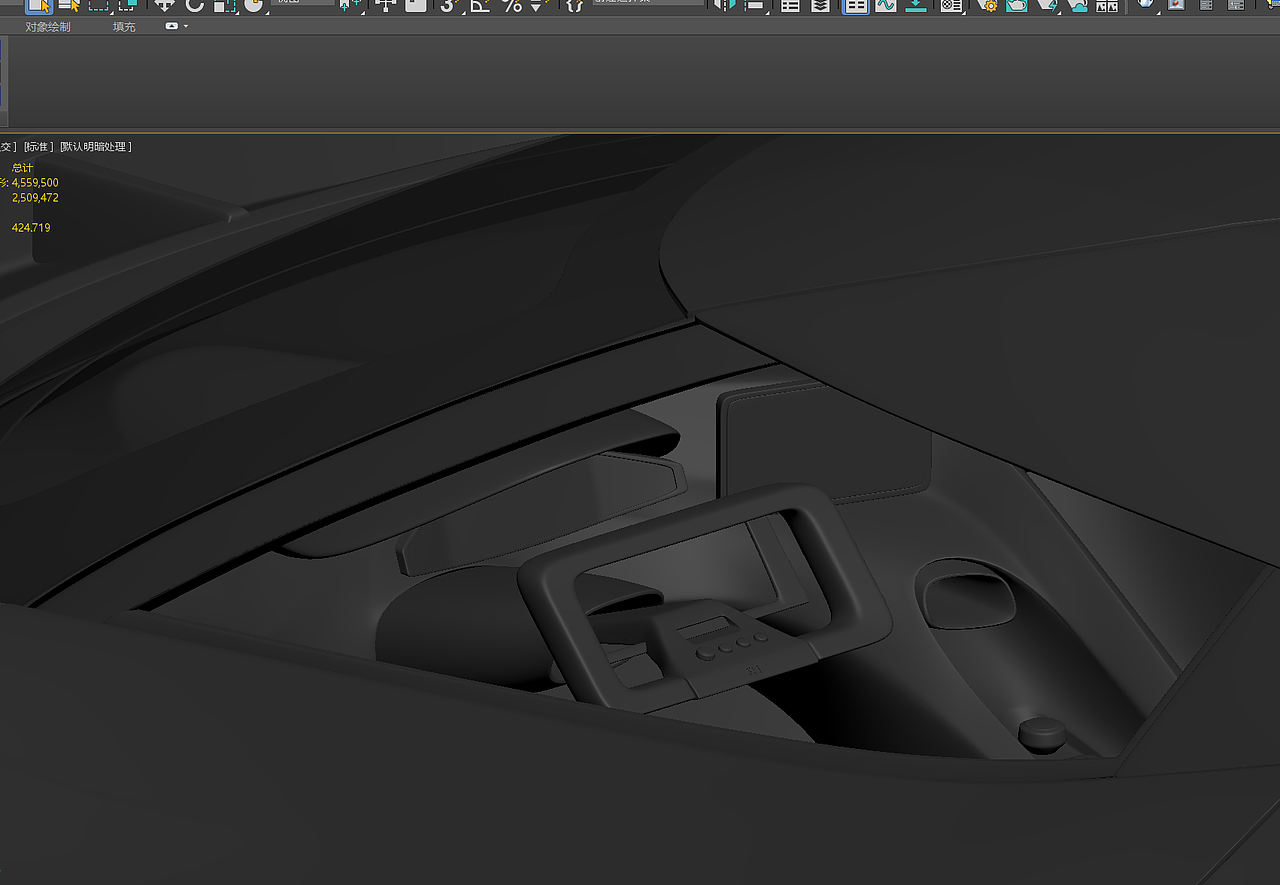
Task: Switch to the 对象绘制 ribbon tab
Action: click(48, 27)
